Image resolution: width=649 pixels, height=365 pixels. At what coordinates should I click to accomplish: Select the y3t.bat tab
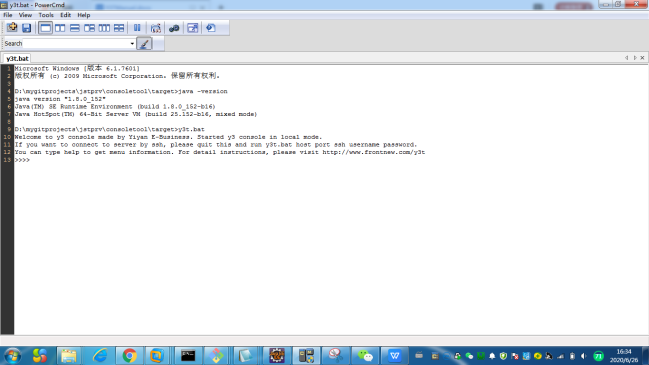point(17,58)
